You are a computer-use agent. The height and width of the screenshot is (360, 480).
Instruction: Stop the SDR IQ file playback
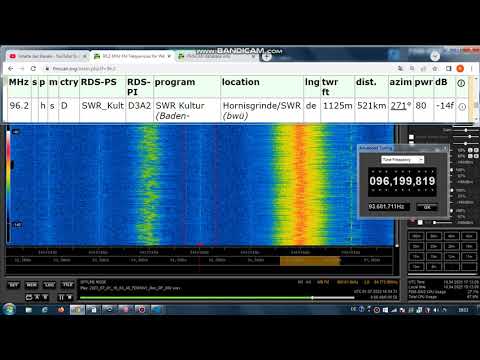pyautogui.click(x=70, y=297)
